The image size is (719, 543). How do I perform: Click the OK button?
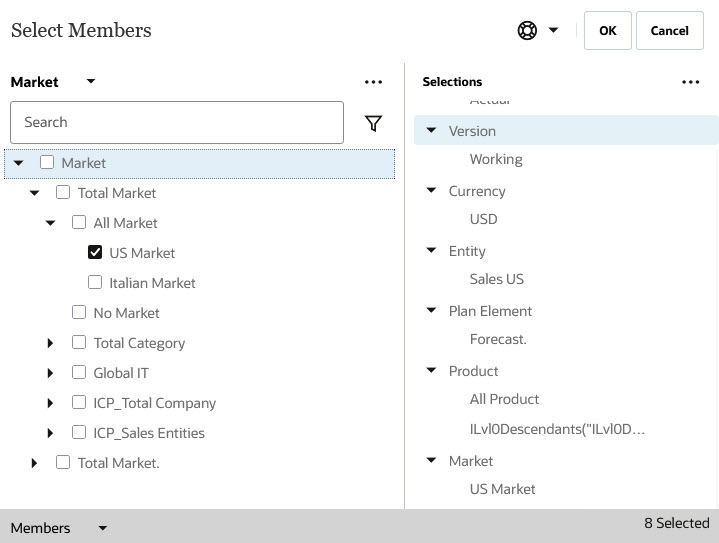(607, 31)
